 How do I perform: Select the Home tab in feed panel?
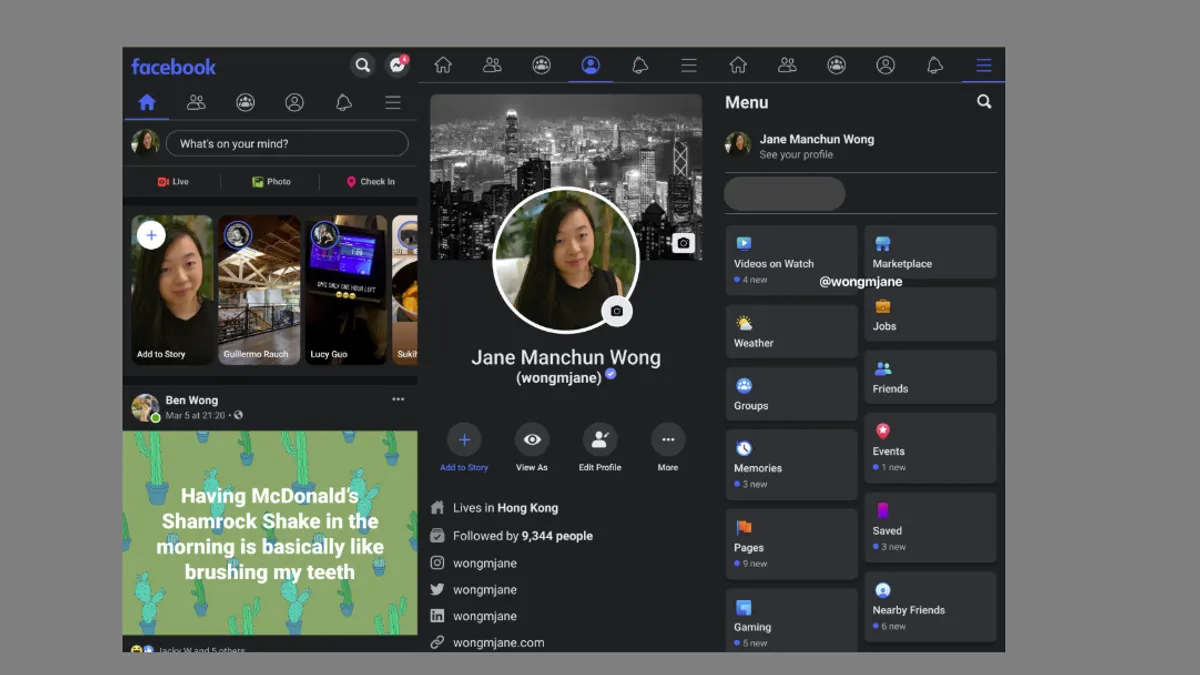coord(147,102)
